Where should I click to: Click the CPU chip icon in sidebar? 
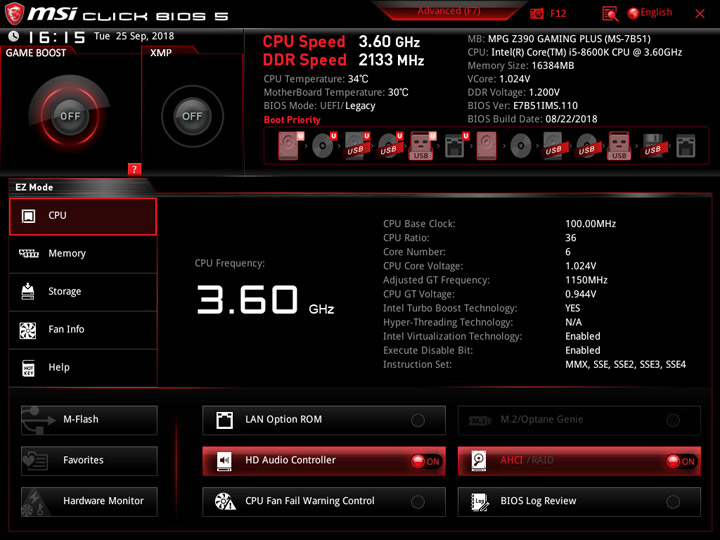click(x=28, y=216)
